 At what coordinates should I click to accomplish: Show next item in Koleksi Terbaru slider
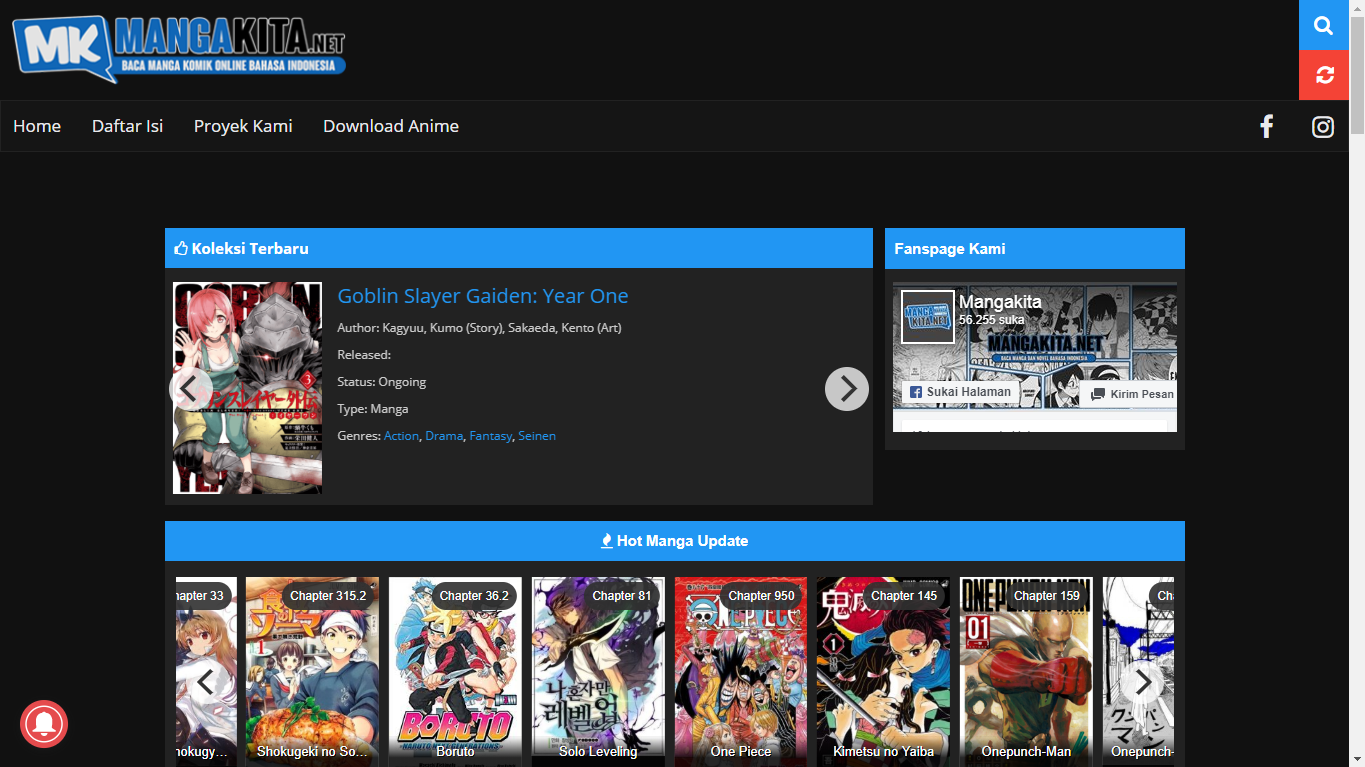[x=847, y=389]
